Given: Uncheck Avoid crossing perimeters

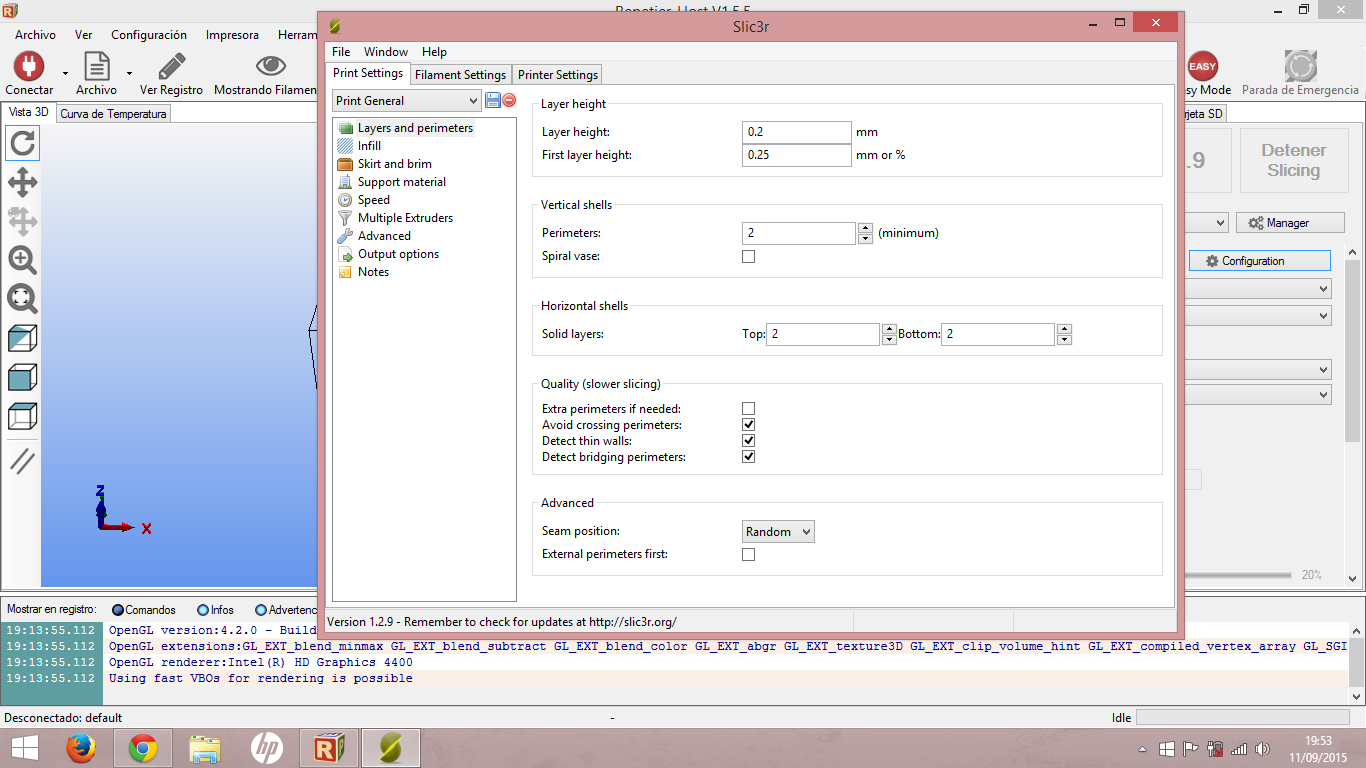Looking at the screenshot, I should pos(748,425).
